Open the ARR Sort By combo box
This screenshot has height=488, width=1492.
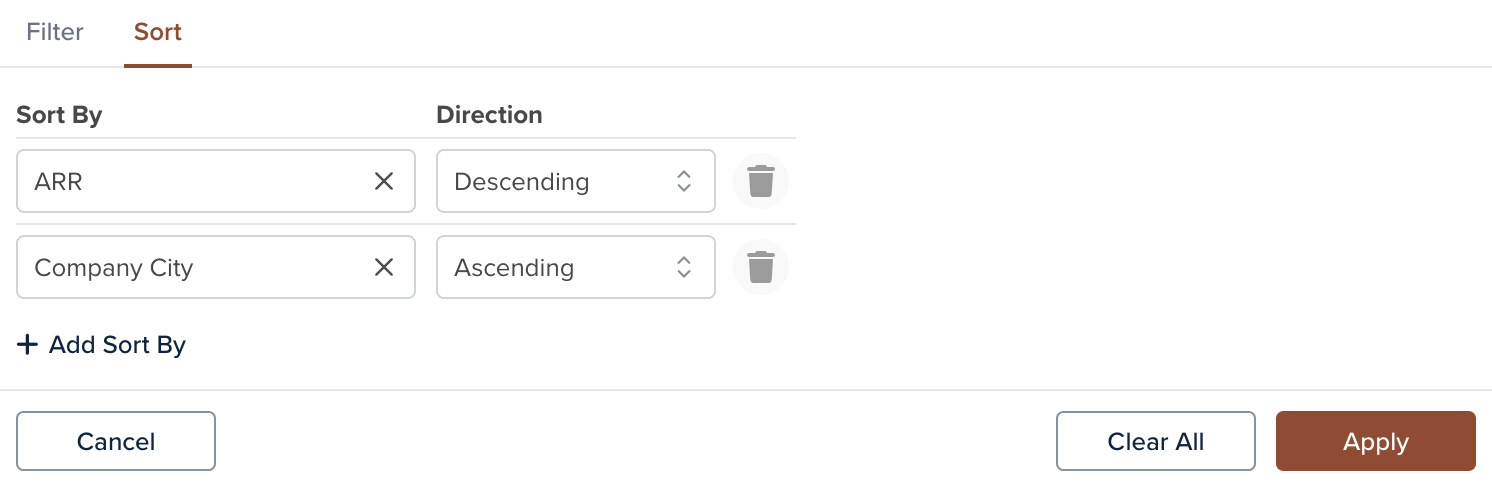coord(216,181)
